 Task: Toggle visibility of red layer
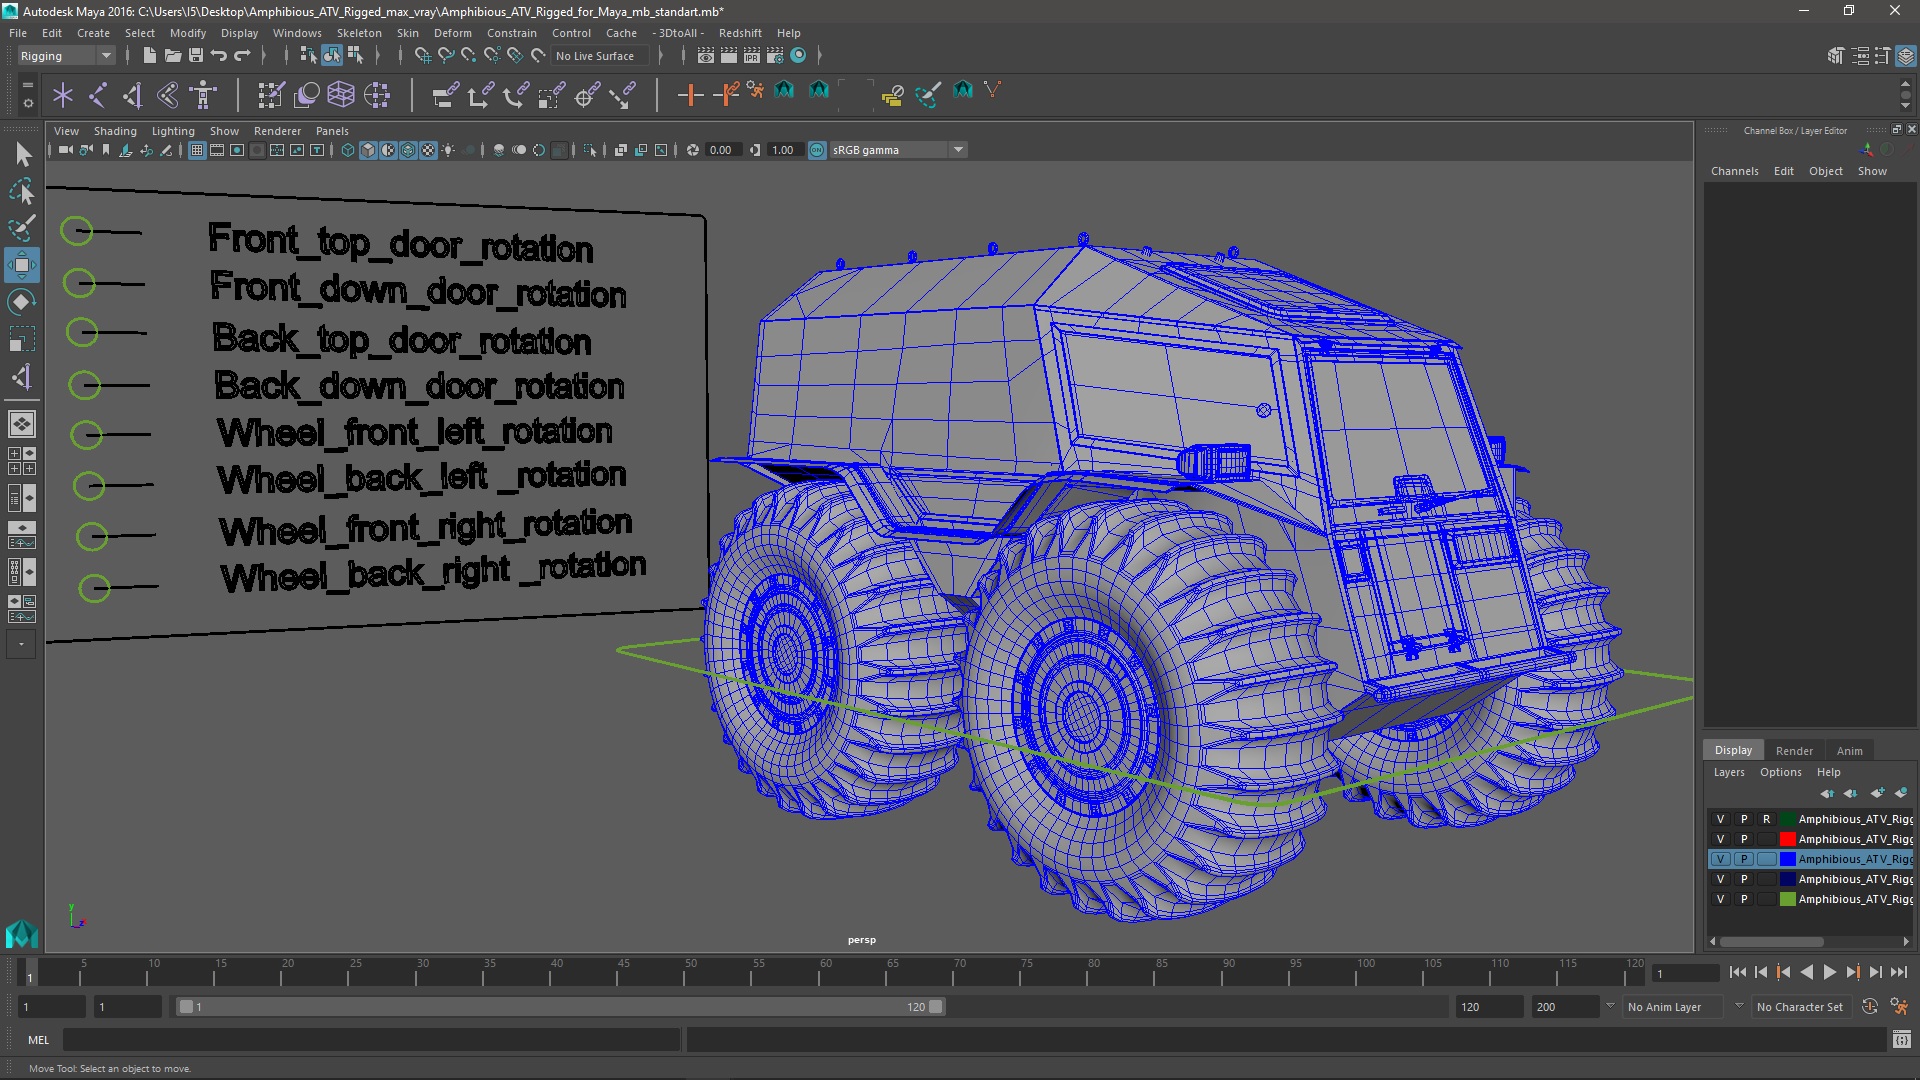click(1720, 839)
